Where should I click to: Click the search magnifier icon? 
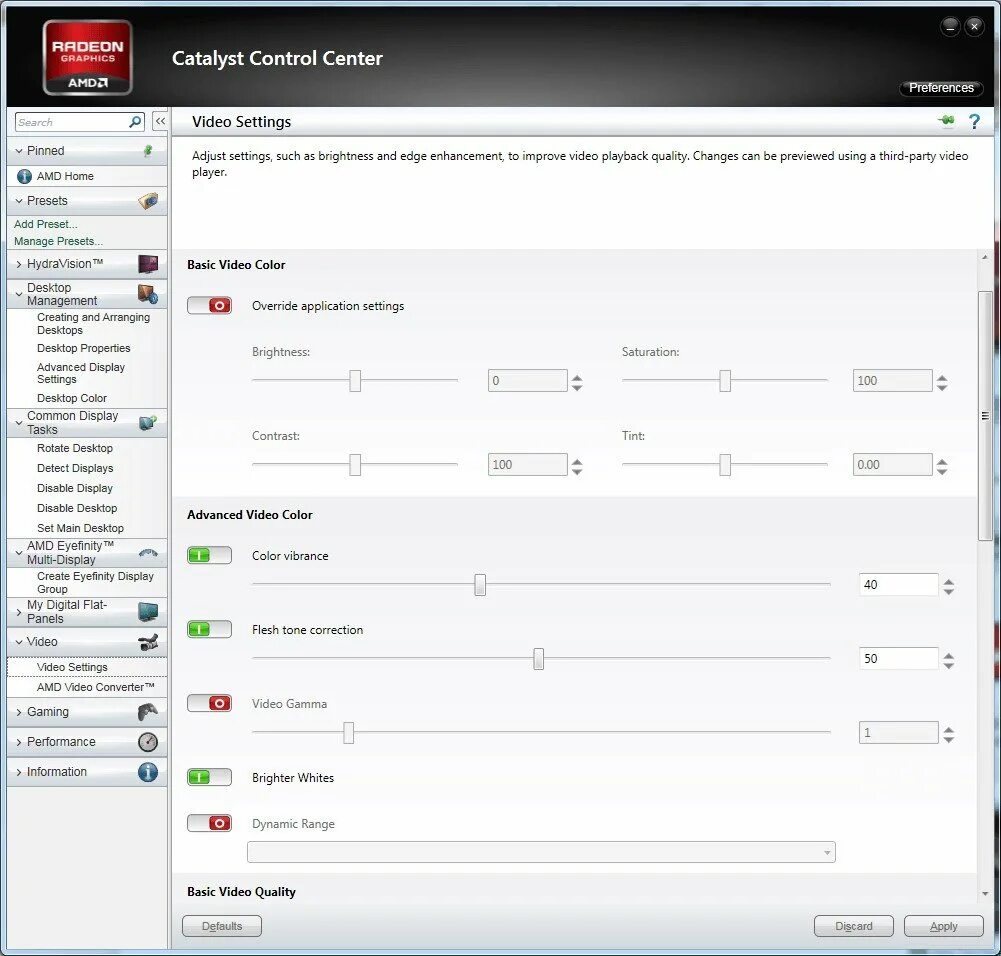click(x=135, y=121)
